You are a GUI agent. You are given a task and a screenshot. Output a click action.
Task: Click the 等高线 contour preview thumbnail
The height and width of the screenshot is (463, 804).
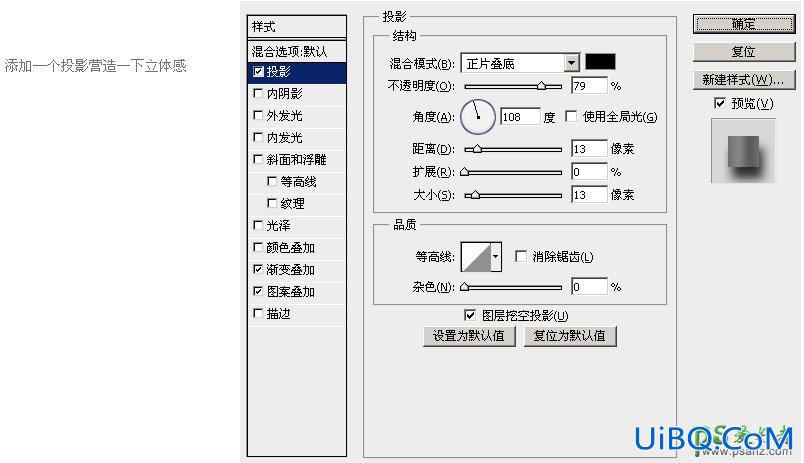(476, 257)
